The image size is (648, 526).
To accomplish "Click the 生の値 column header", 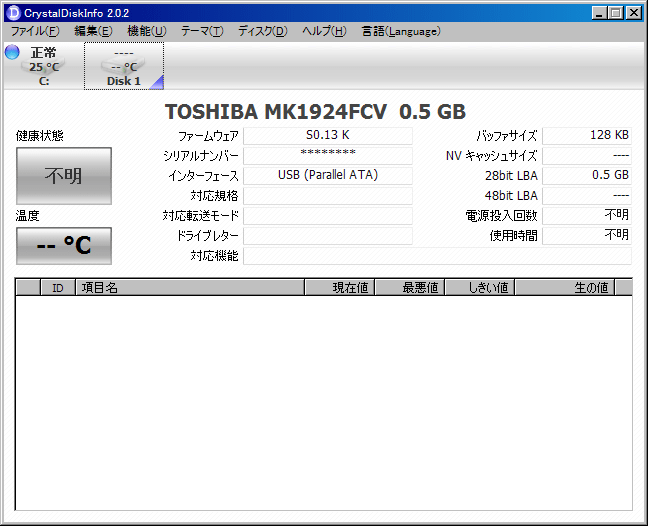I will coord(565,288).
